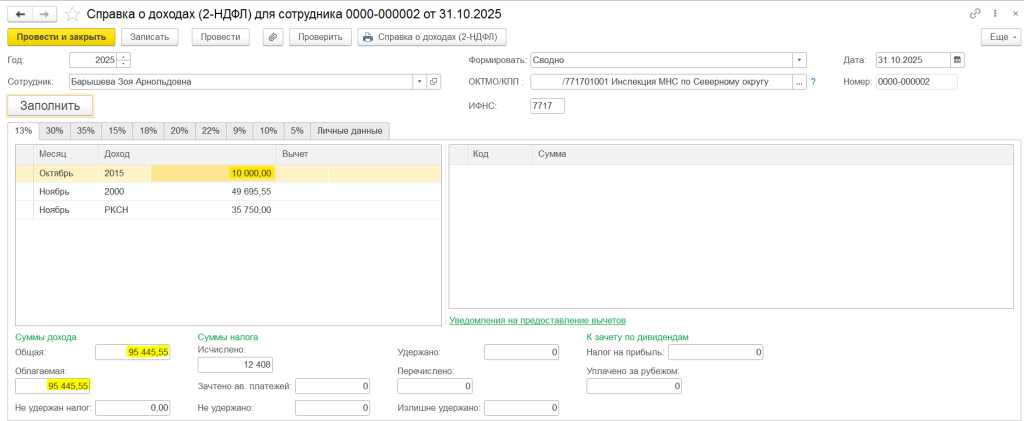Click the Исчислено tax amount field
Screen dimensions: 1024x421
235,364
